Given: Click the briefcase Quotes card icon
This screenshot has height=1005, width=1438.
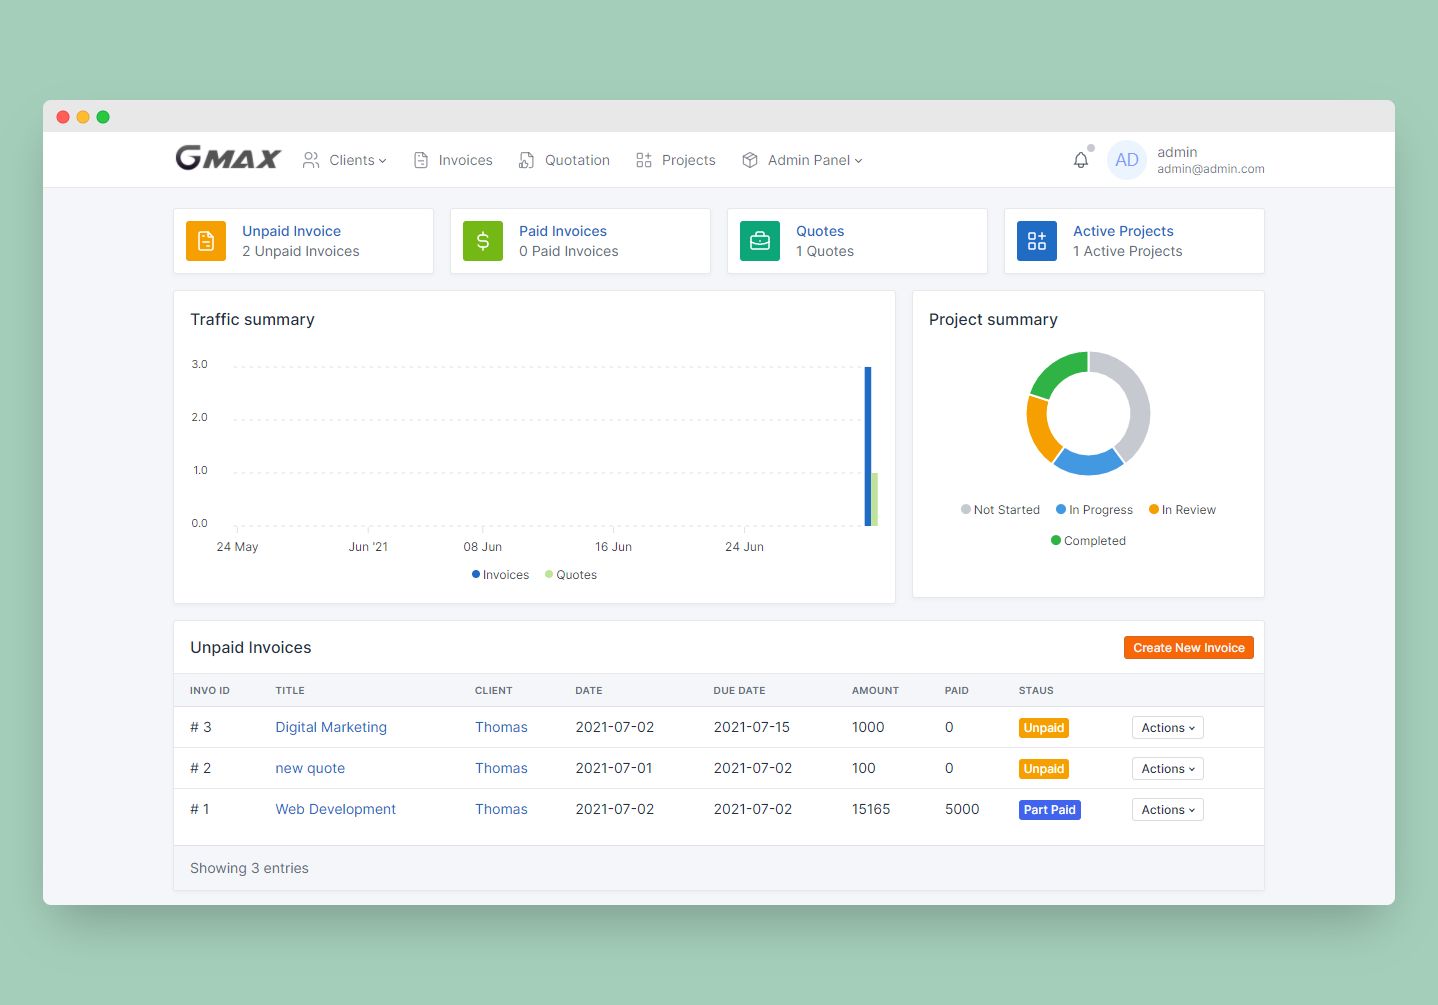Looking at the screenshot, I should (x=760, y=241).
